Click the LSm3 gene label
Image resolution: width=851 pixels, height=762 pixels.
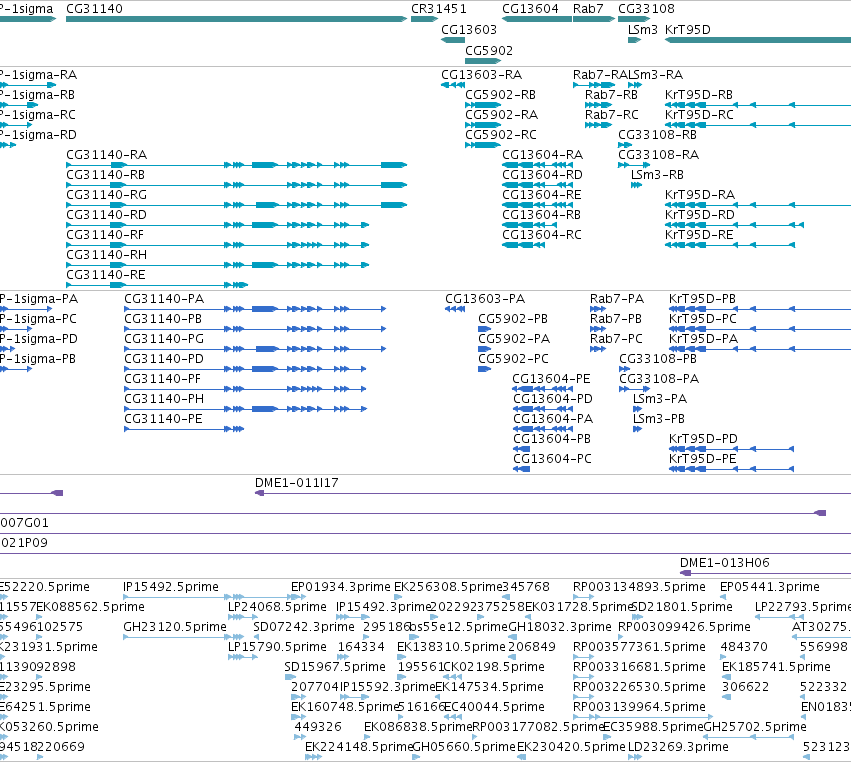coord(643,30)
